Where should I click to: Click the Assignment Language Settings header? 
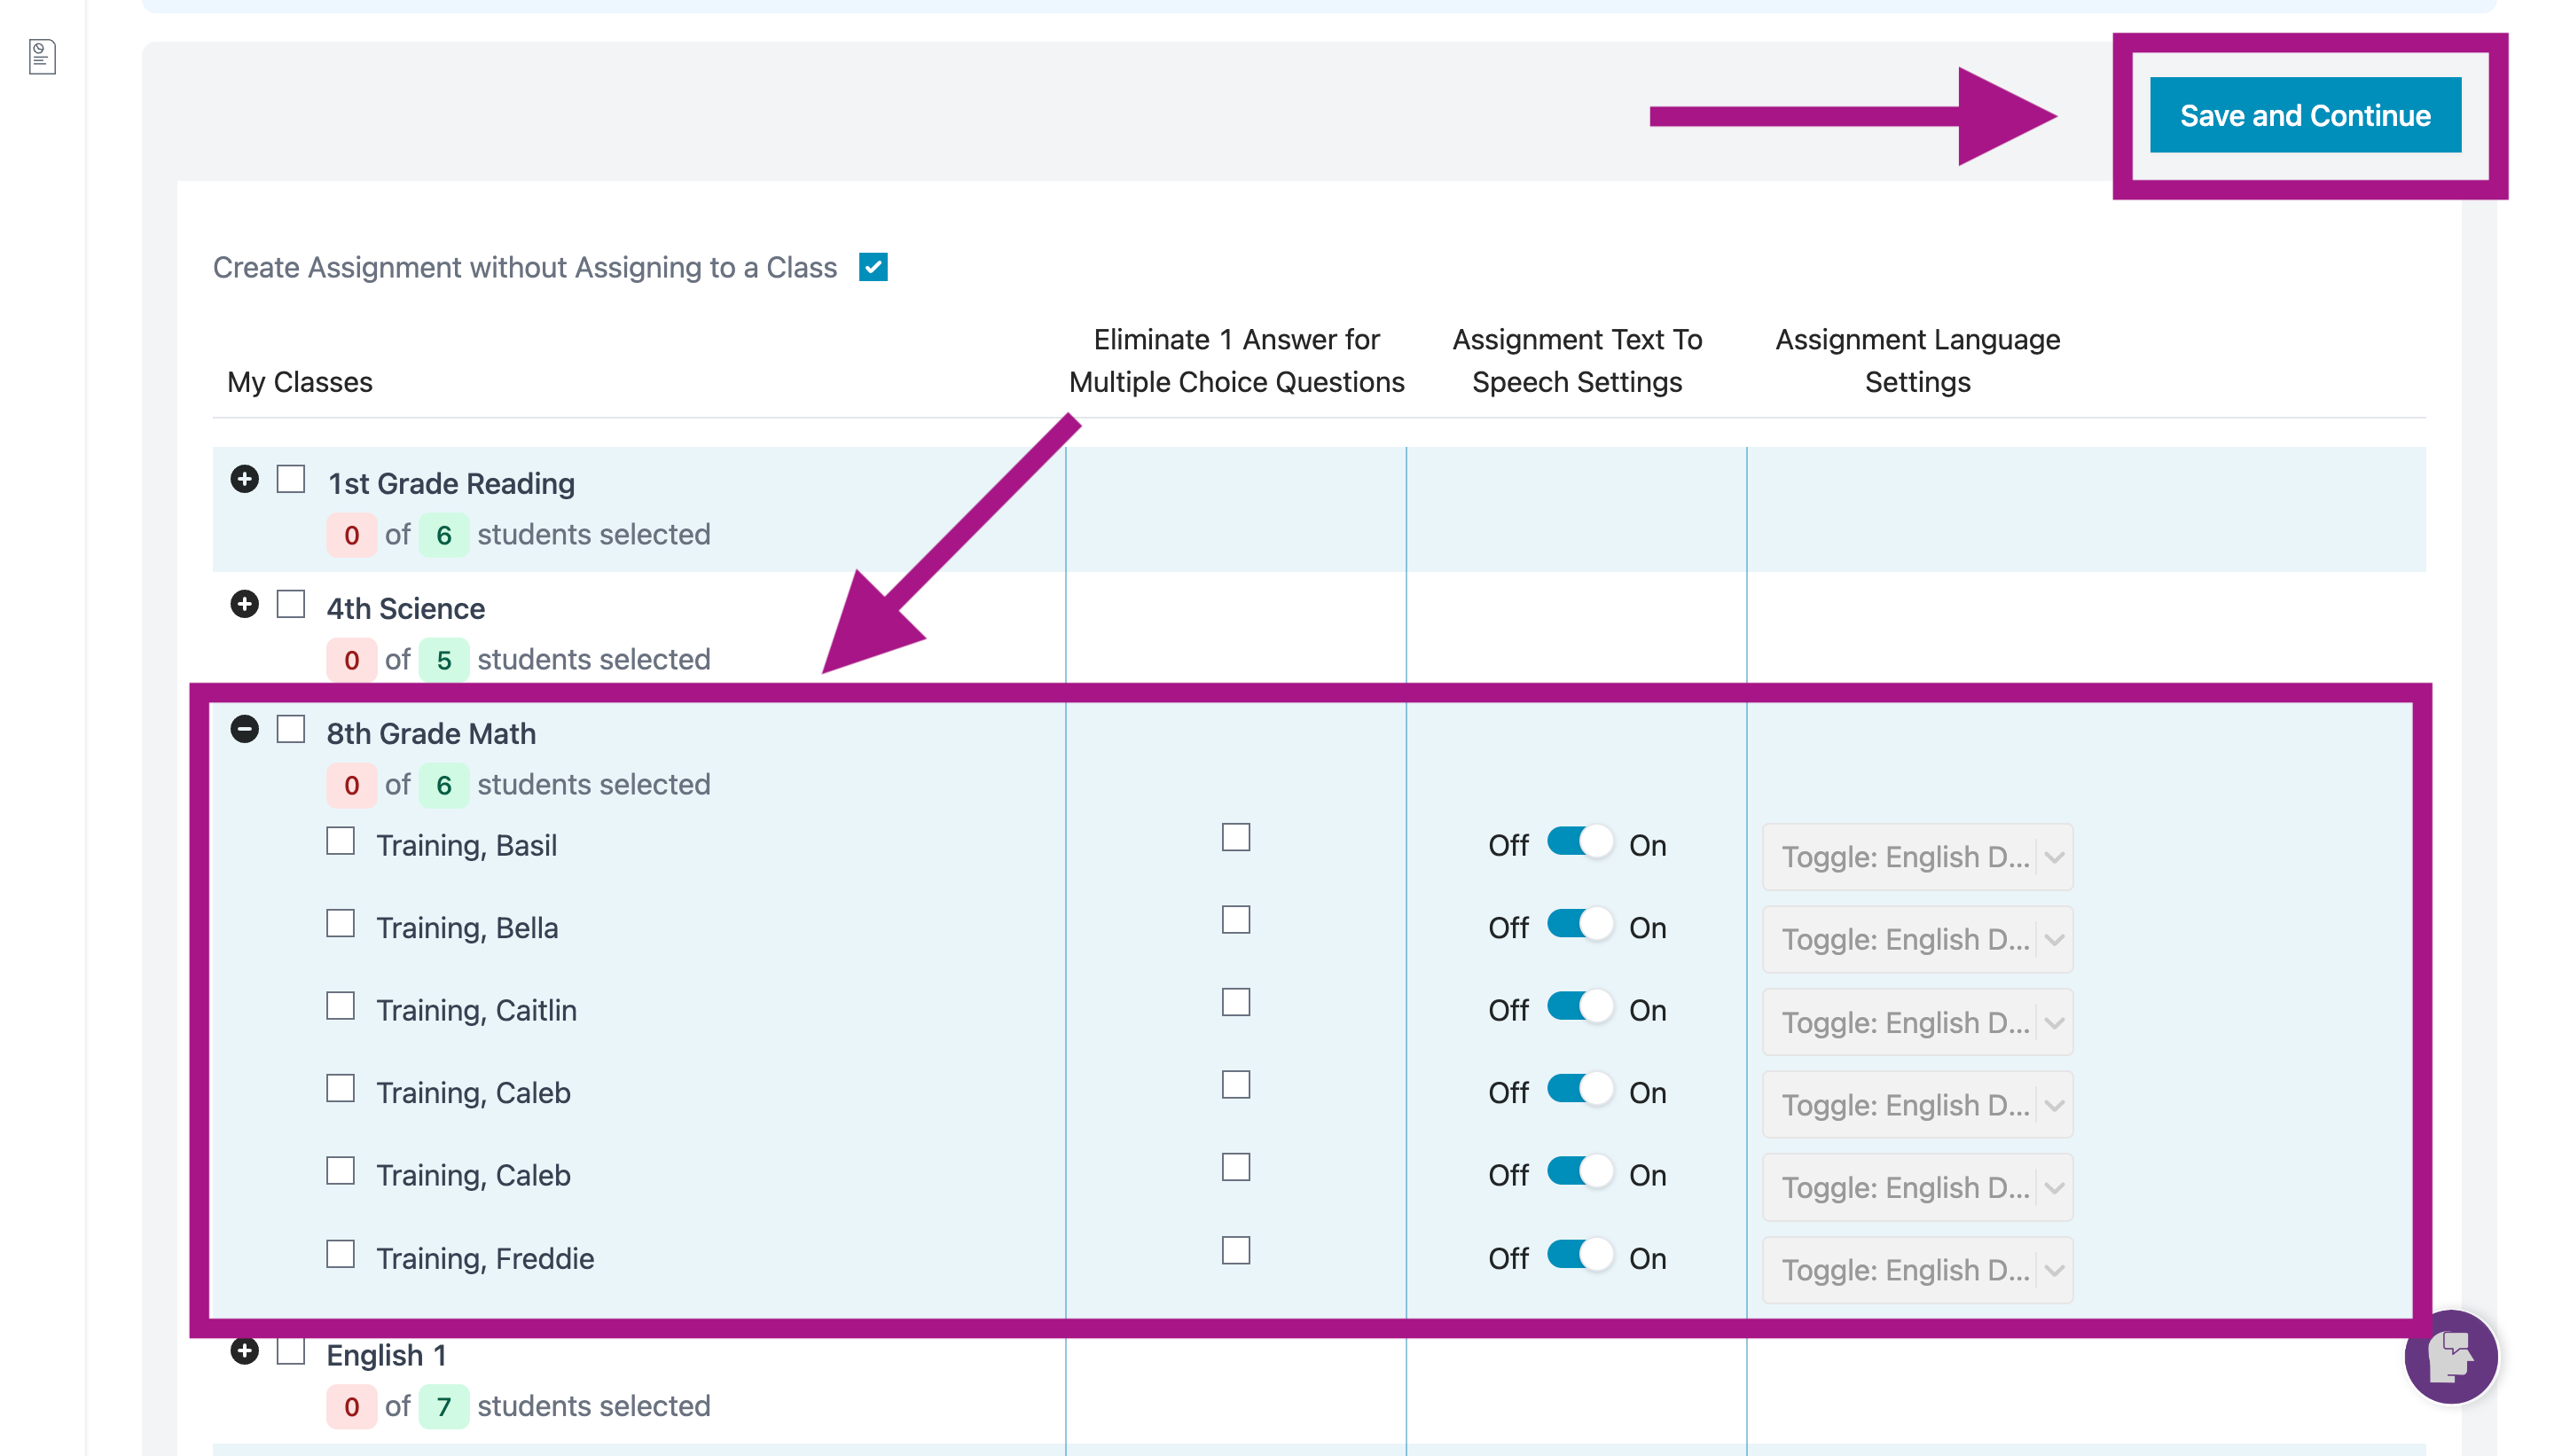[x=1917, y=360]
